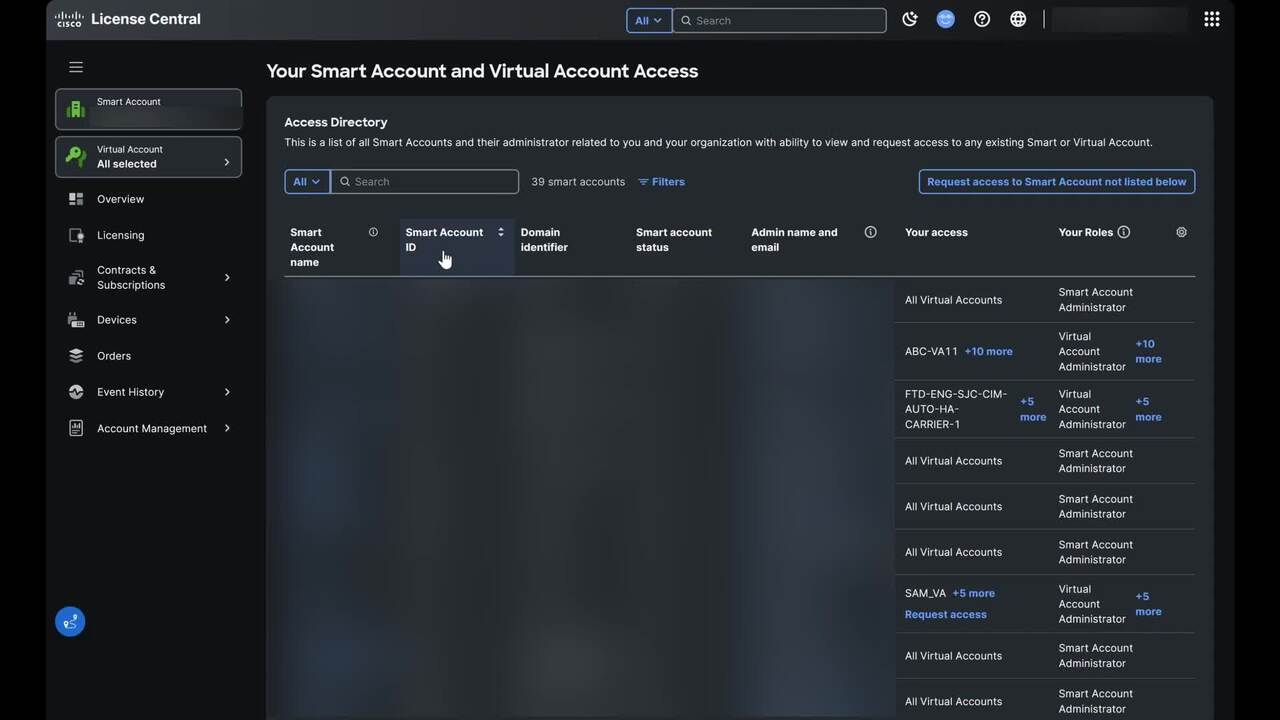
Task: Click the Access Directory search field
Action: tap(432, 182)
